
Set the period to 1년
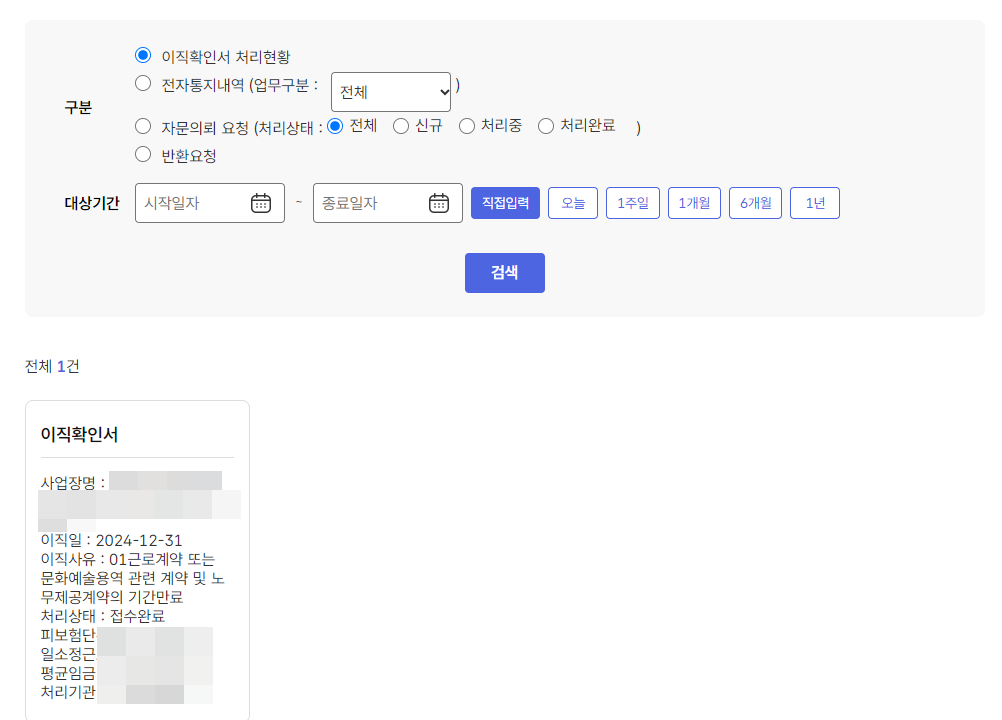tap(814, 202)
